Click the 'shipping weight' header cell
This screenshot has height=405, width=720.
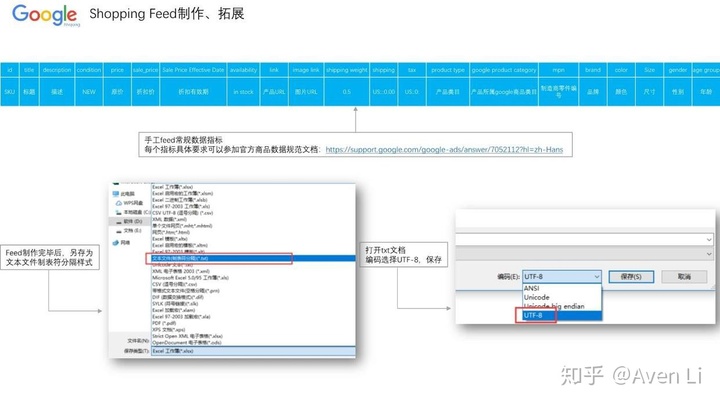[x=347, y=70]
